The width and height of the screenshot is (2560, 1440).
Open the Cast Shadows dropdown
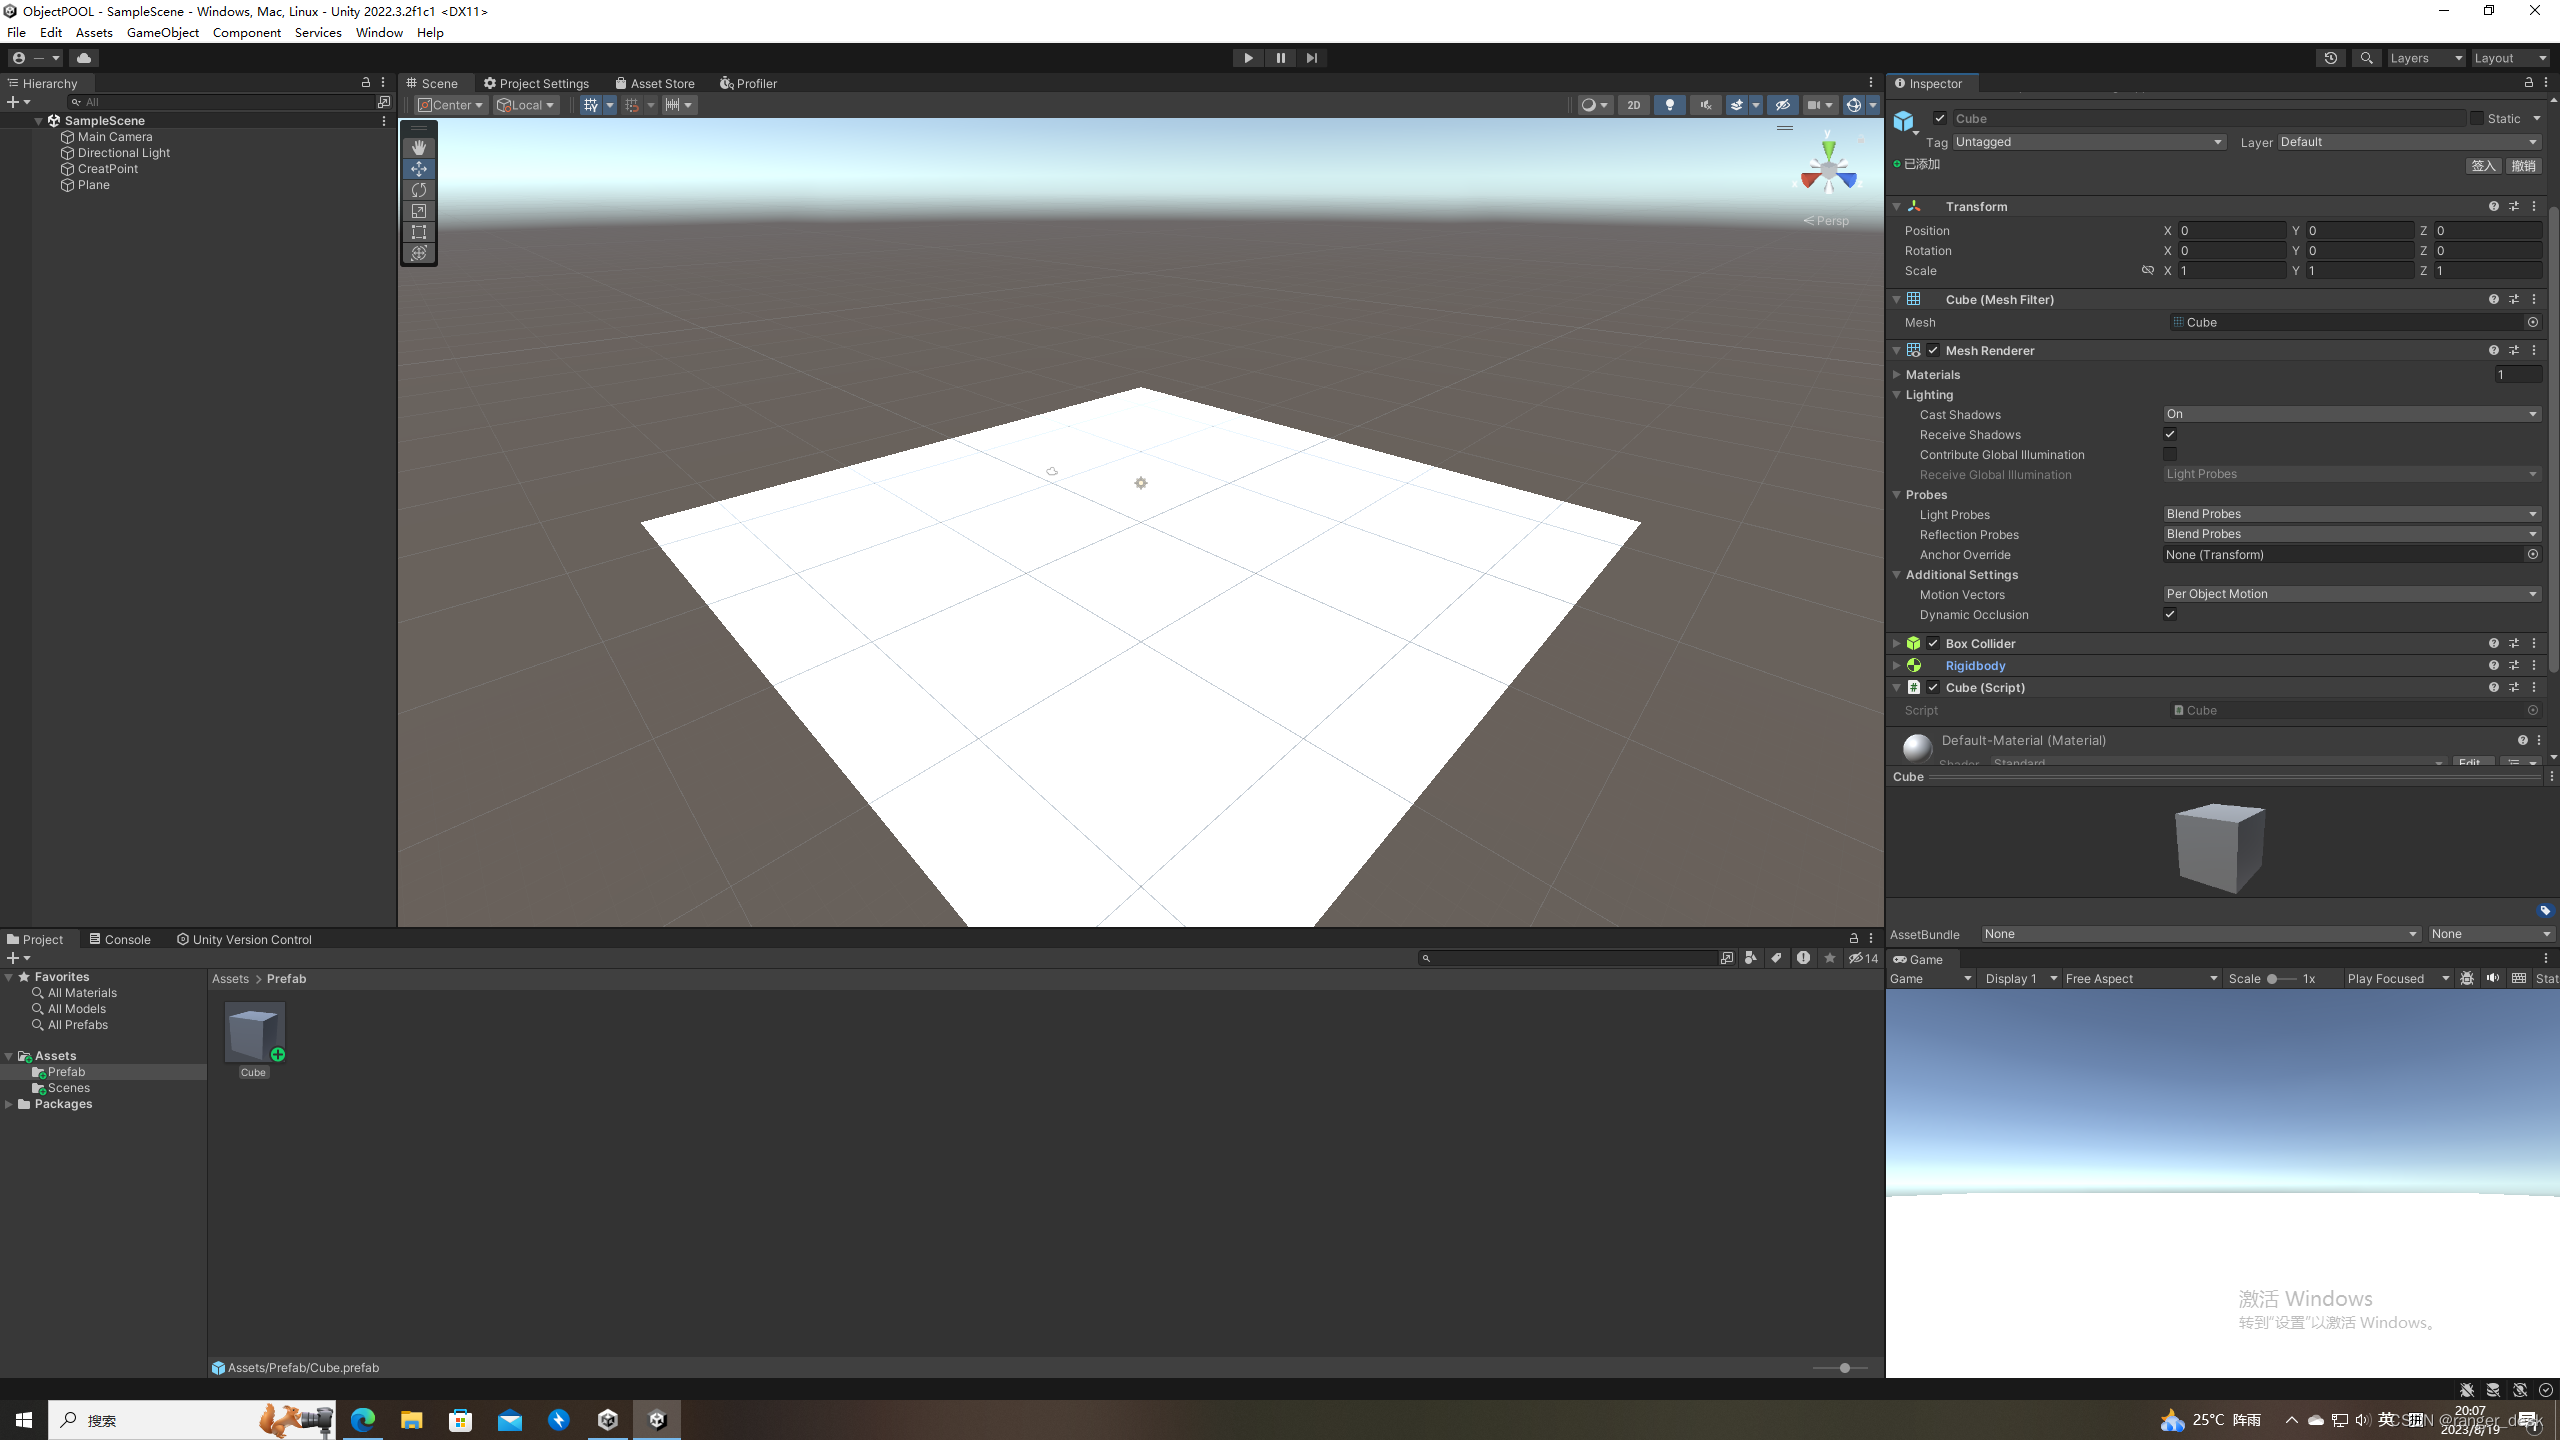[2351, 414]
